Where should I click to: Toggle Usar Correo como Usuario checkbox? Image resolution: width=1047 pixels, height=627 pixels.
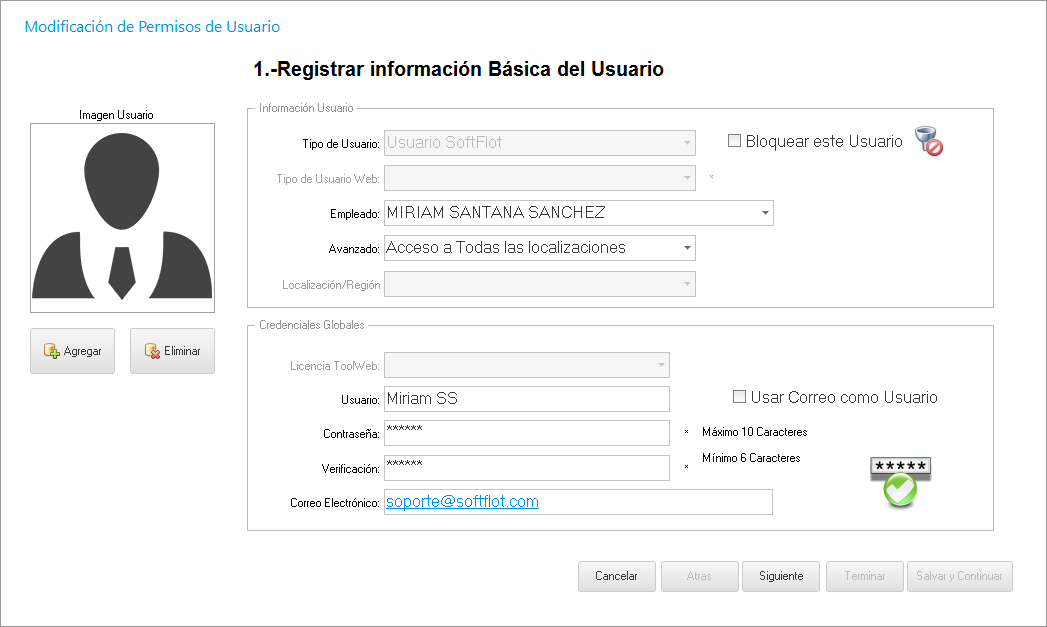(x=740, y=397)
